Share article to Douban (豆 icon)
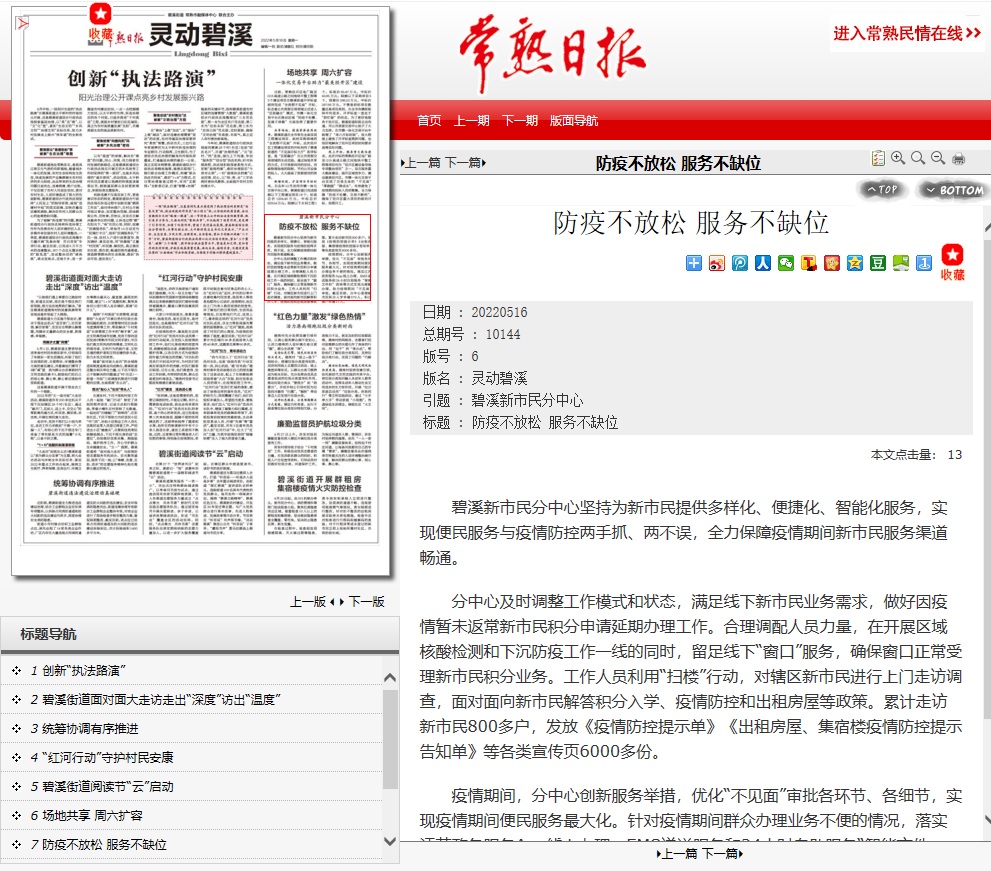991x871 pixels. [x=878, y=263]
